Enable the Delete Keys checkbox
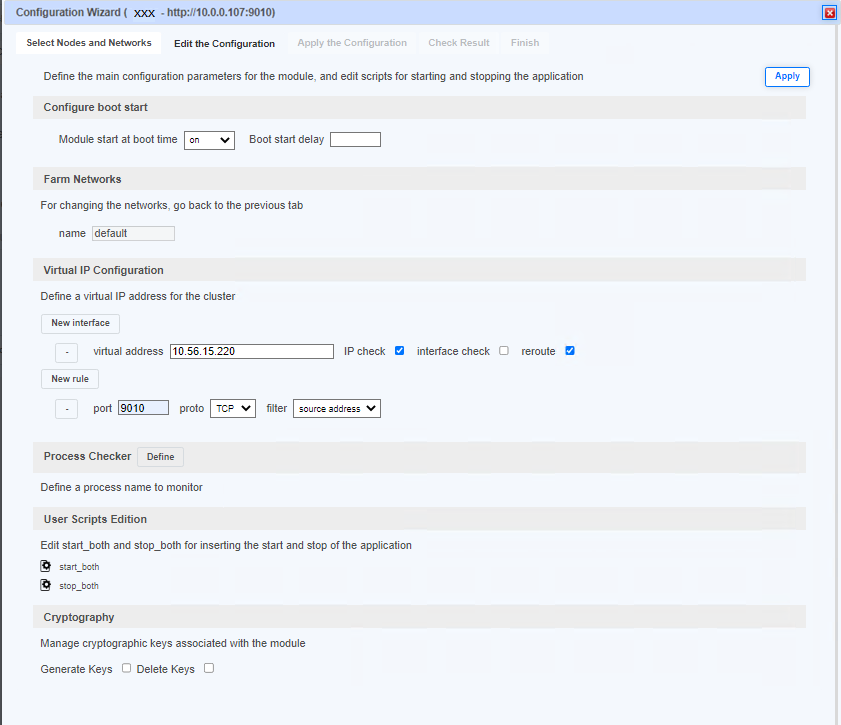This screenshot has height=725, width=841. pyautogui.click(x=207, y=668)
